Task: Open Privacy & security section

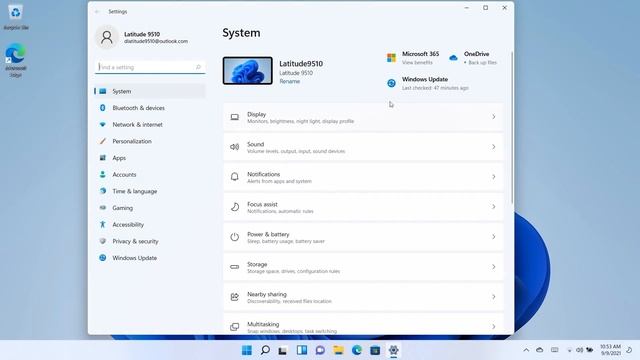Action: pyautogui.click(x=150, y=242)
